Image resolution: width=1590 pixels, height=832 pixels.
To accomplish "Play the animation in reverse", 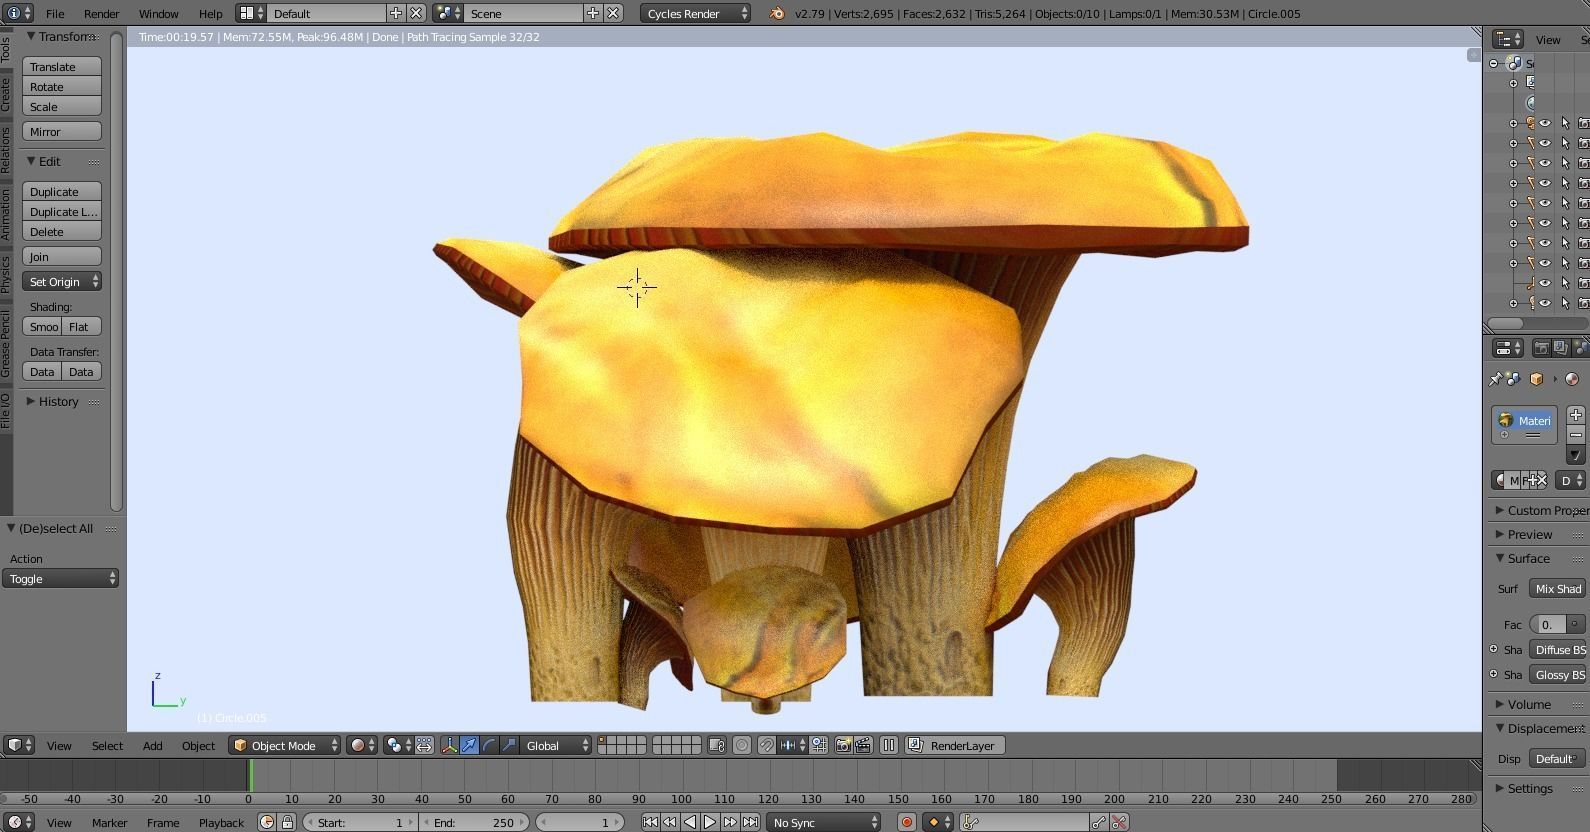I will point(690,822).
